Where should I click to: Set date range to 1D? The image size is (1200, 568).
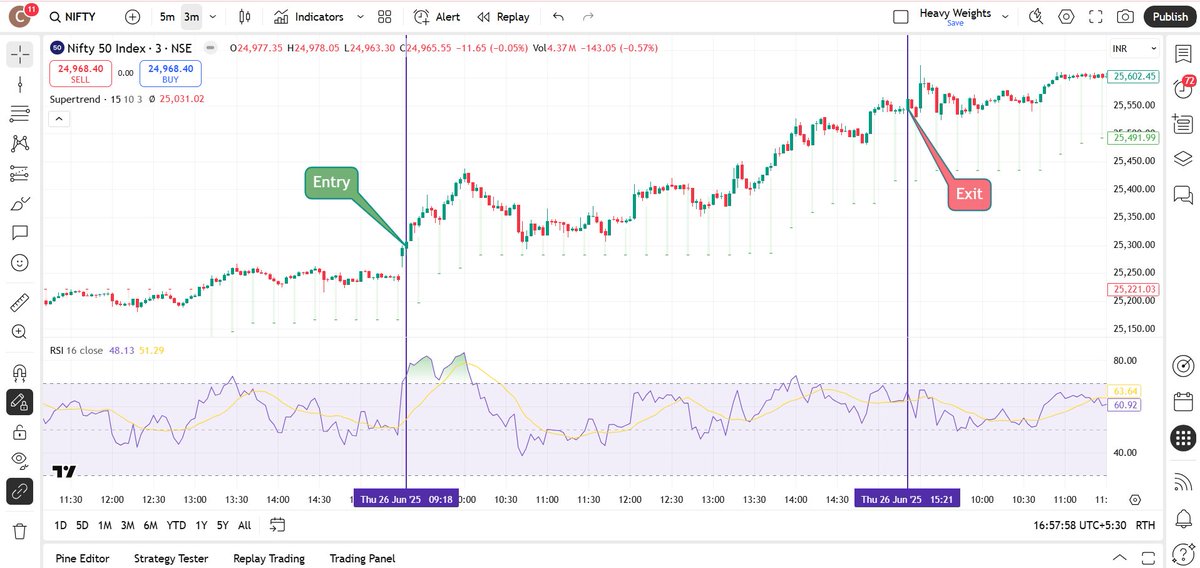[60, 525]
